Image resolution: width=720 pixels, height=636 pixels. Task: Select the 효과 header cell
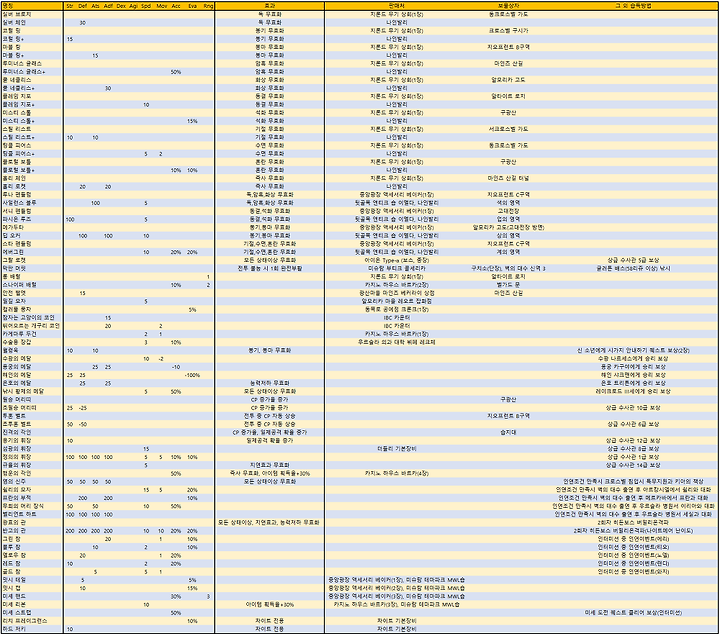270,6
